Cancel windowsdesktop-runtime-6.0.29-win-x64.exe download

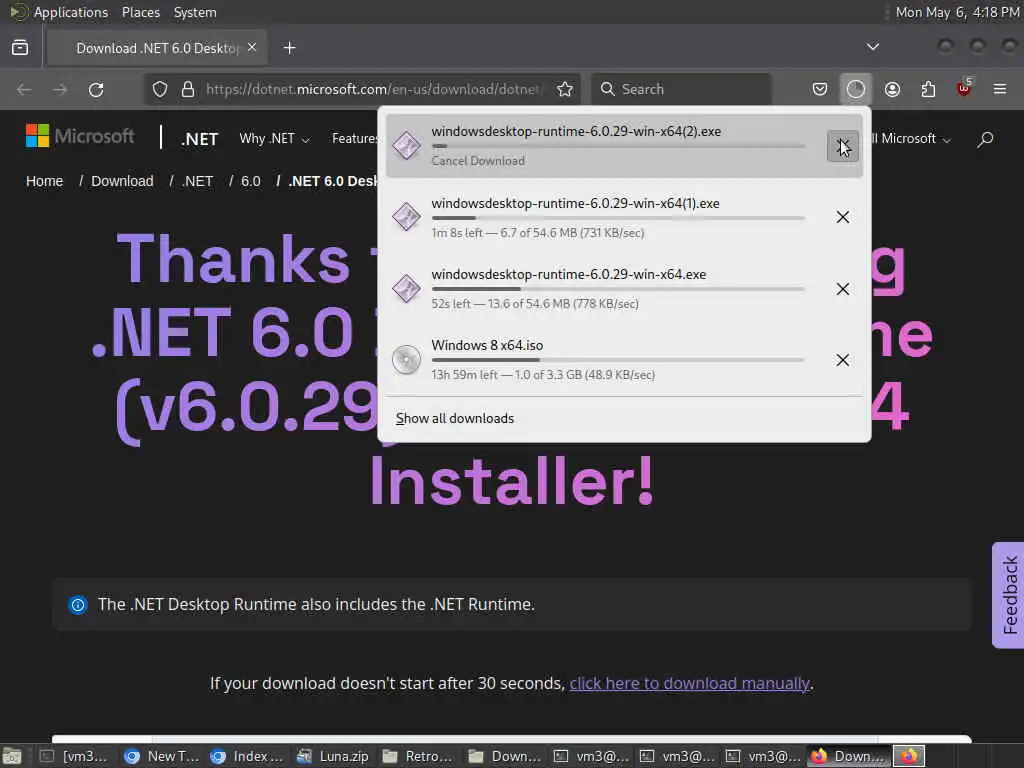(x=842, y=289)
